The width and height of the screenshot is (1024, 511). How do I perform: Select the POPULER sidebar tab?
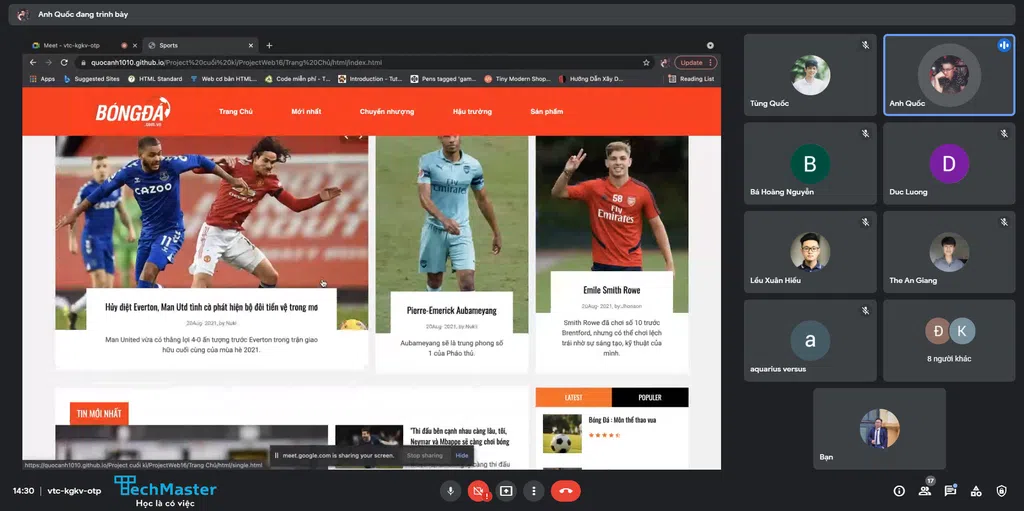coord(650,397)
